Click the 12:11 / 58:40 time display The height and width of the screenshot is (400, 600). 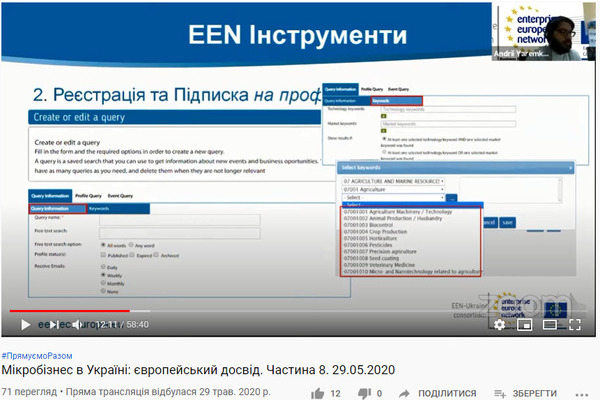point(122,325)
